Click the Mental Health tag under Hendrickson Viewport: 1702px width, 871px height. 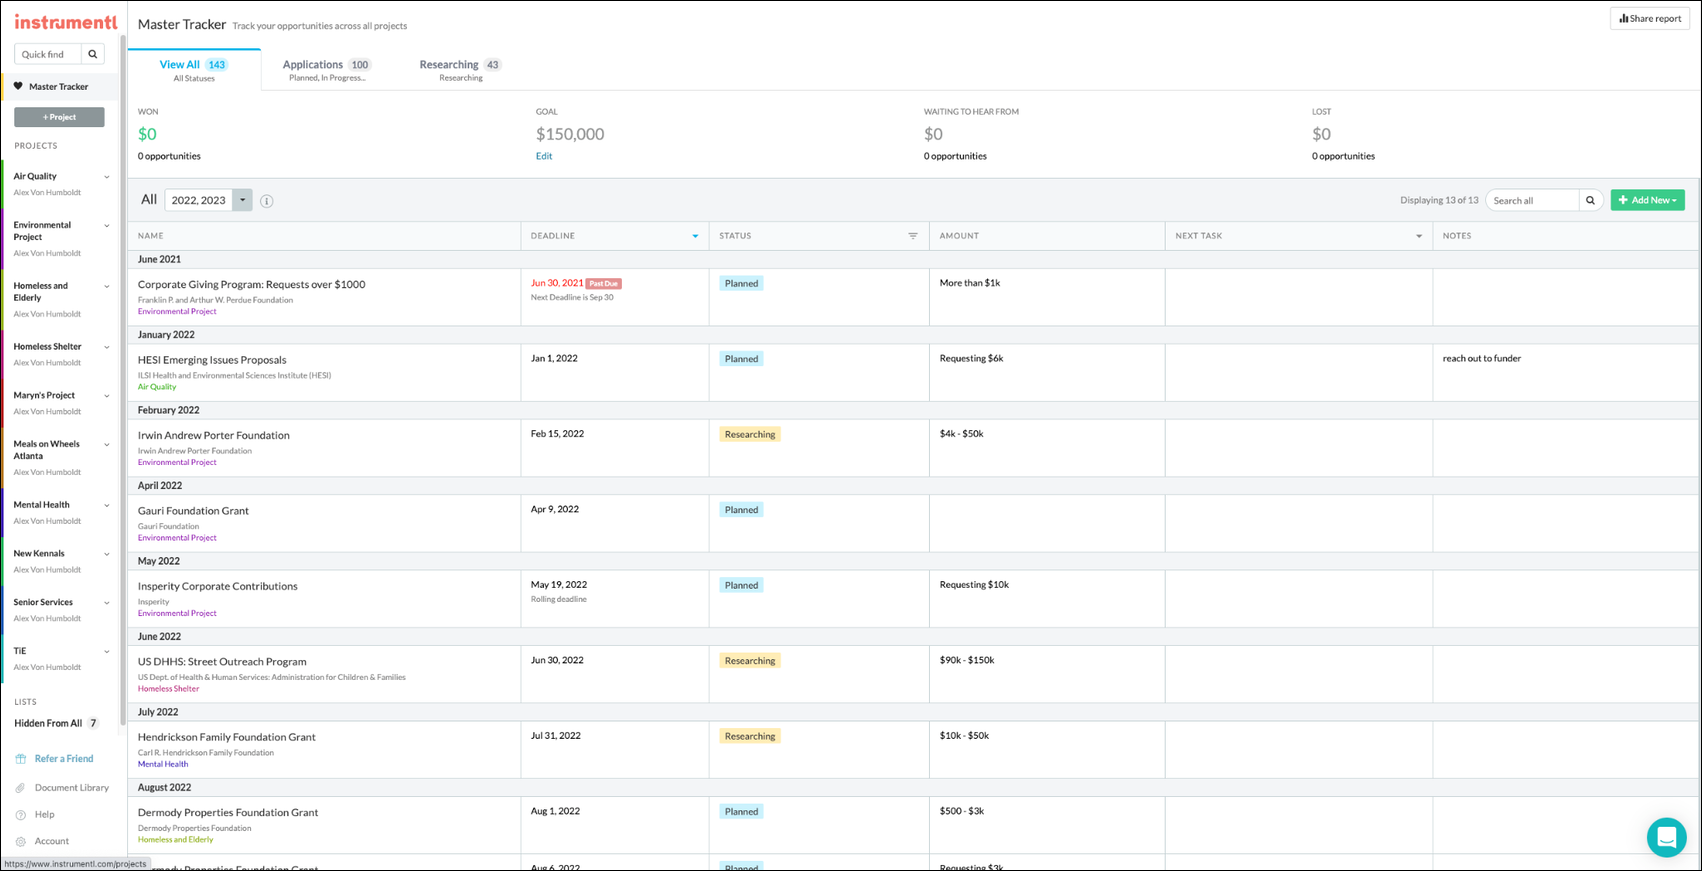coord(163,765)
